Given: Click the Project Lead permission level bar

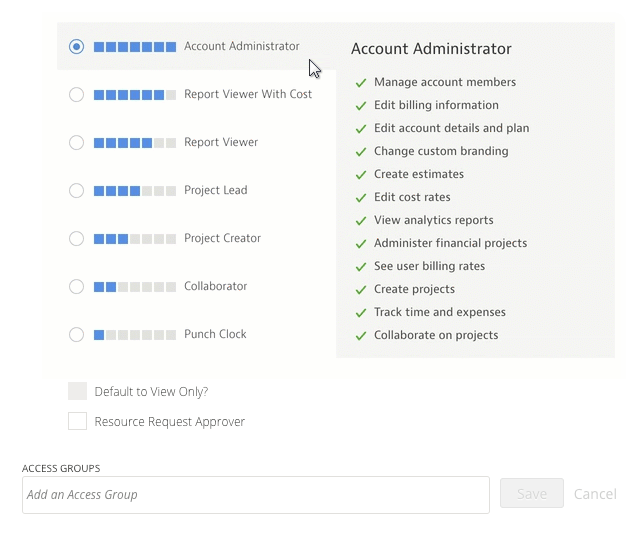Looking at the screenshot, I should coord(135,191).
